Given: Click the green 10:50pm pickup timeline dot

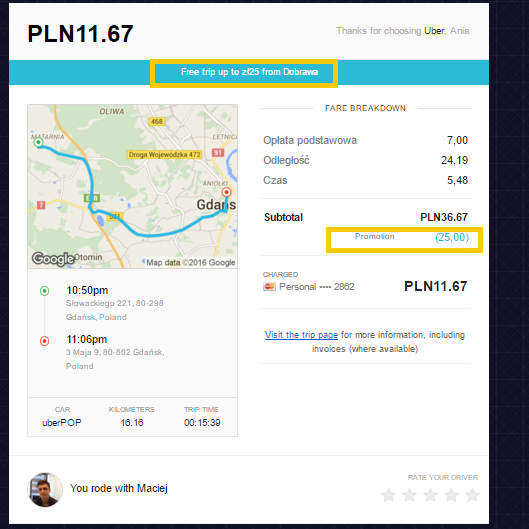Looking at the screenshot, I should pos(45,291).
